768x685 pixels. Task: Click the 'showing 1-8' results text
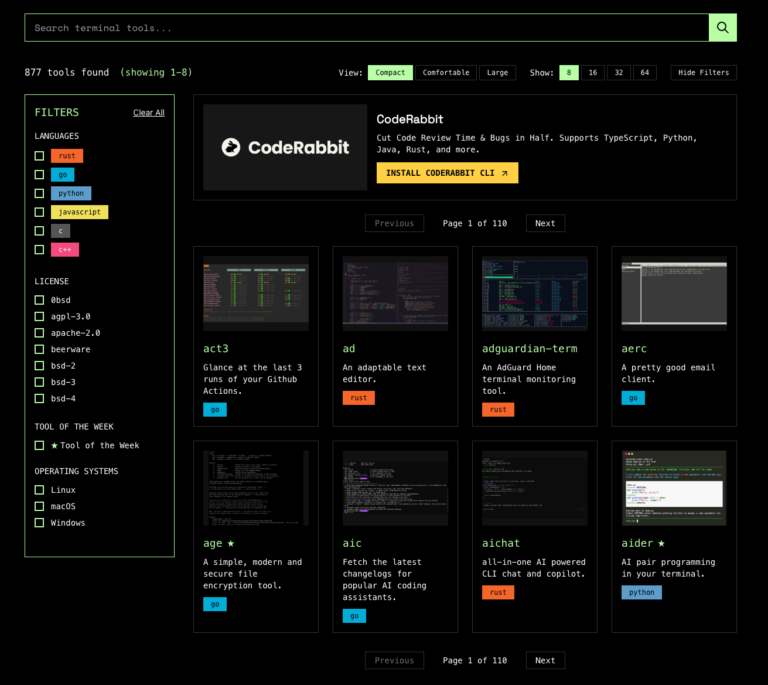pos(156,72)
